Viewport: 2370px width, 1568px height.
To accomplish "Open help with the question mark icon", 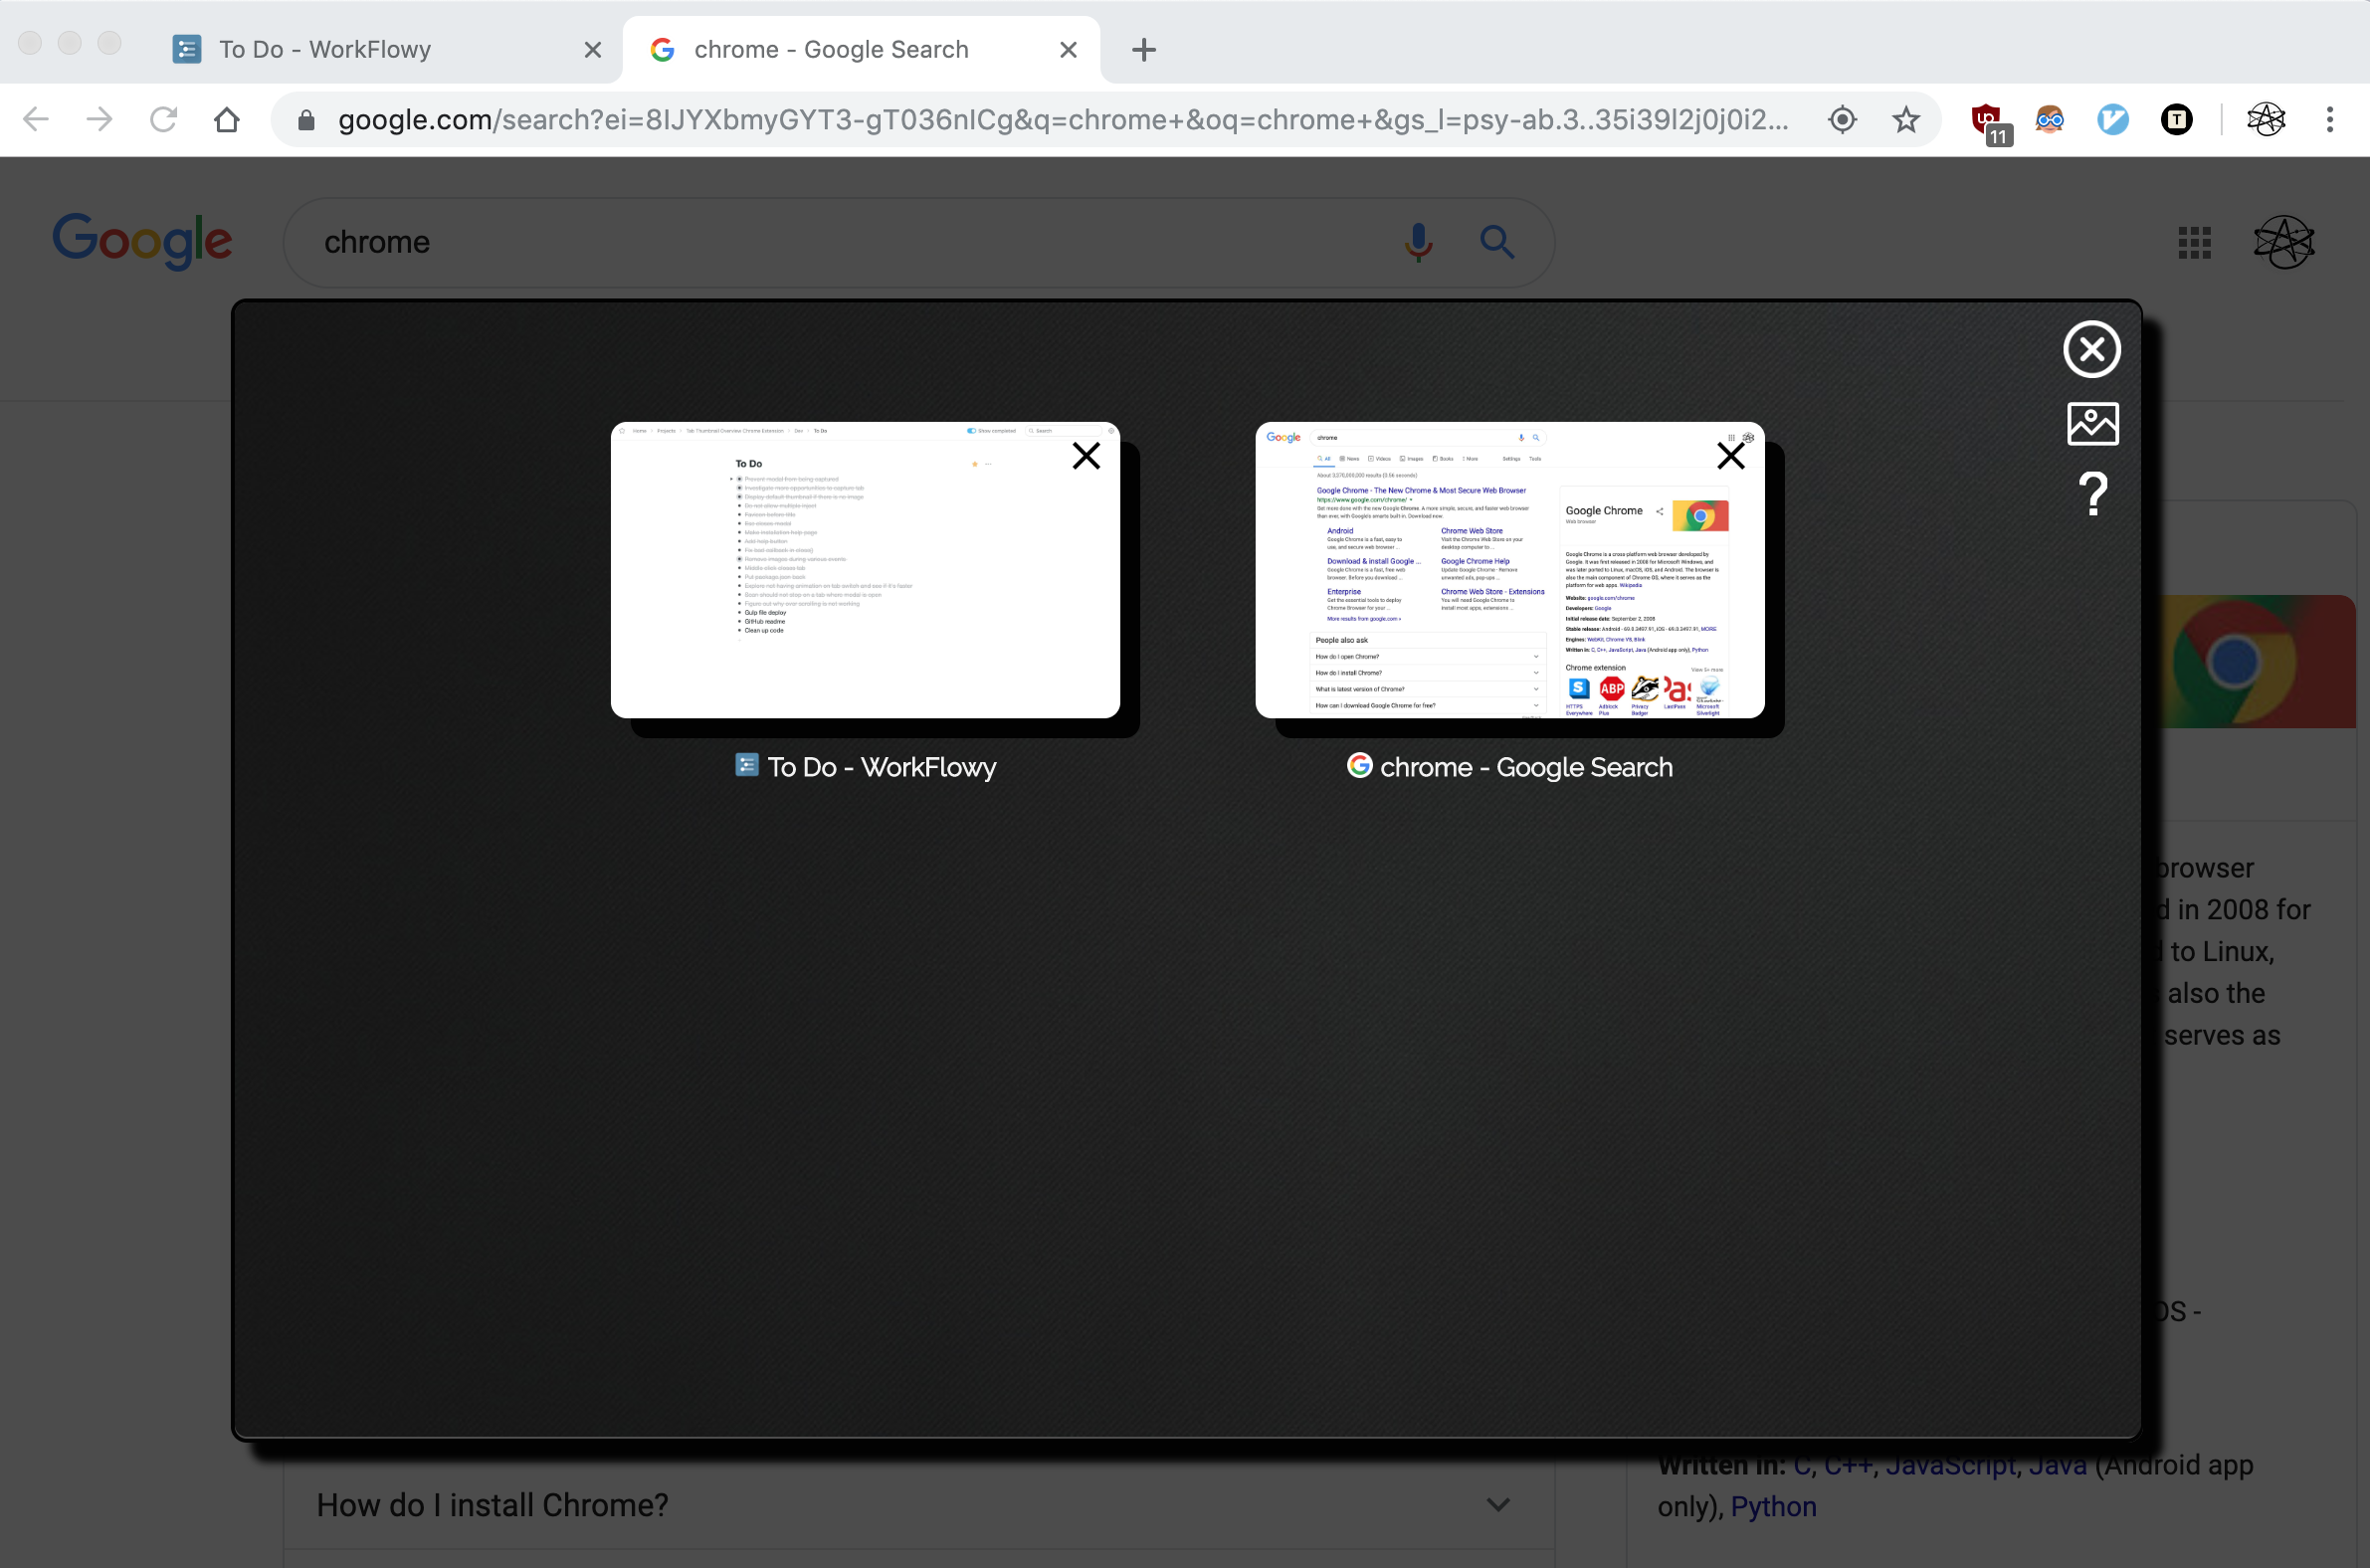I will [2092, 494].
